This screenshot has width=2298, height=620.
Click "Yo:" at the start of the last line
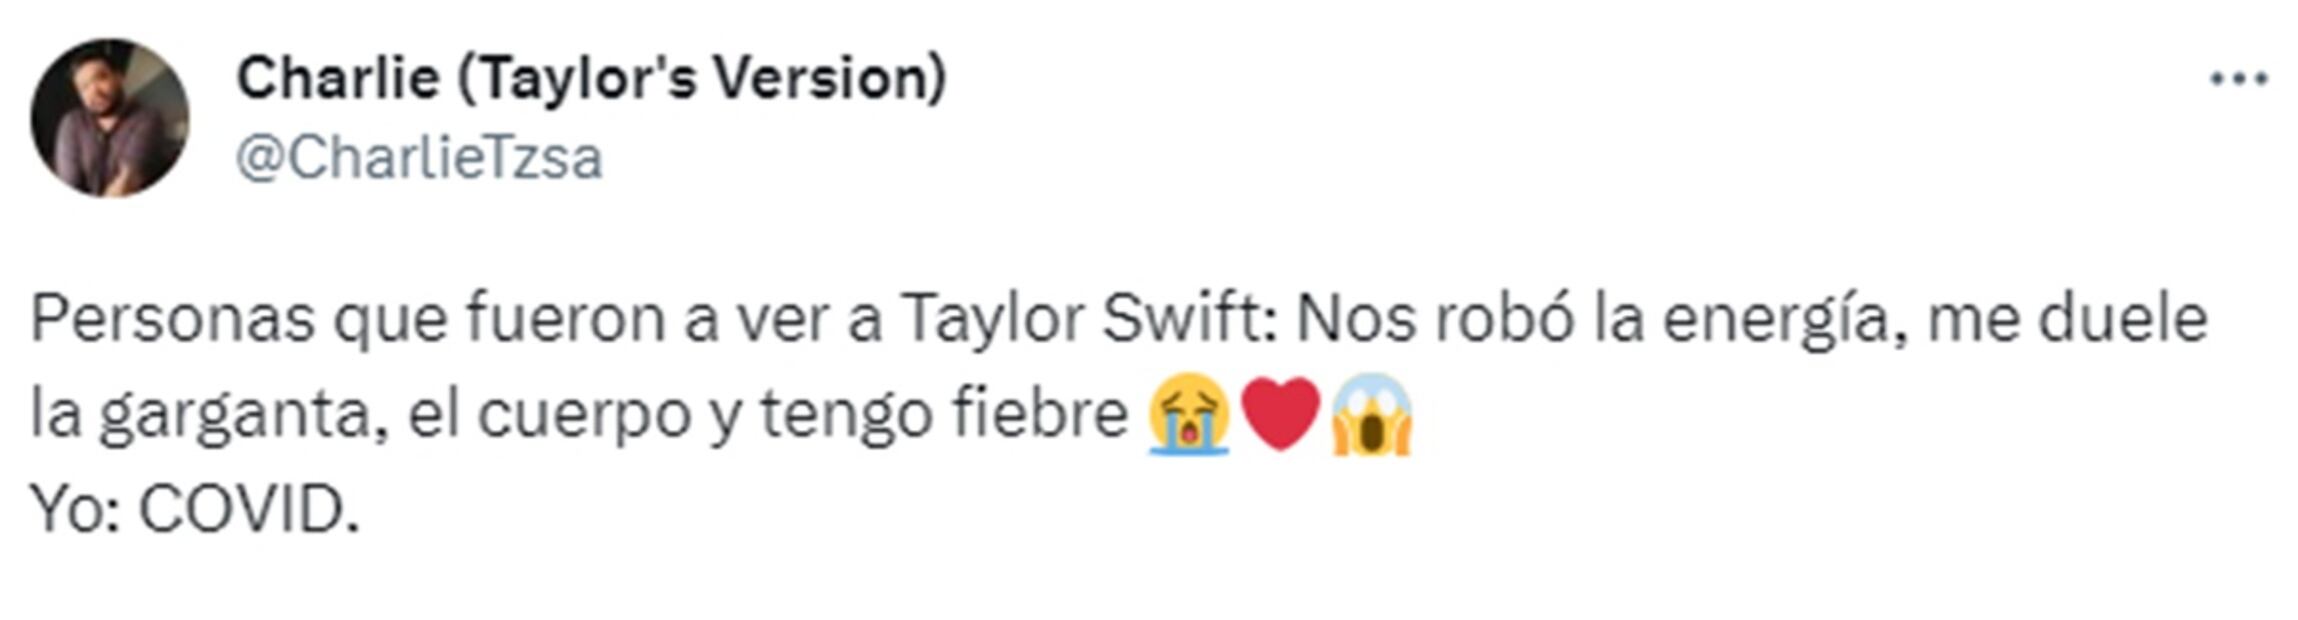tap(76, 510)
